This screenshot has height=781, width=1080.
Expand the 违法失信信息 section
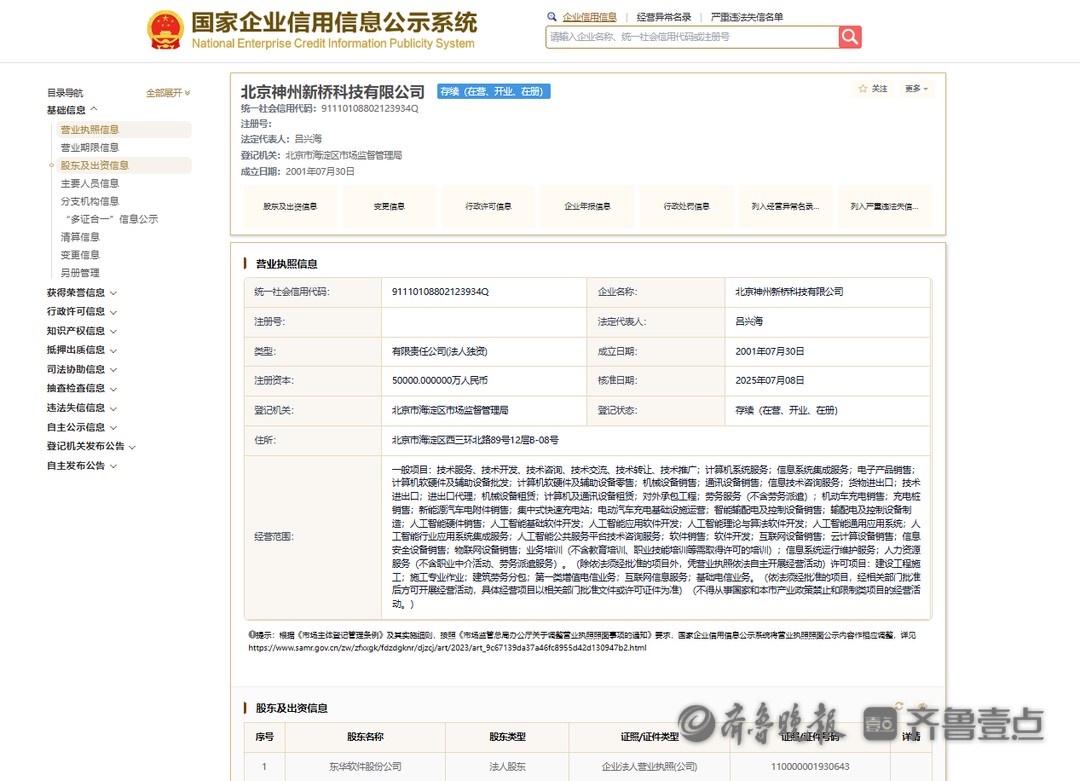(82, 408)
